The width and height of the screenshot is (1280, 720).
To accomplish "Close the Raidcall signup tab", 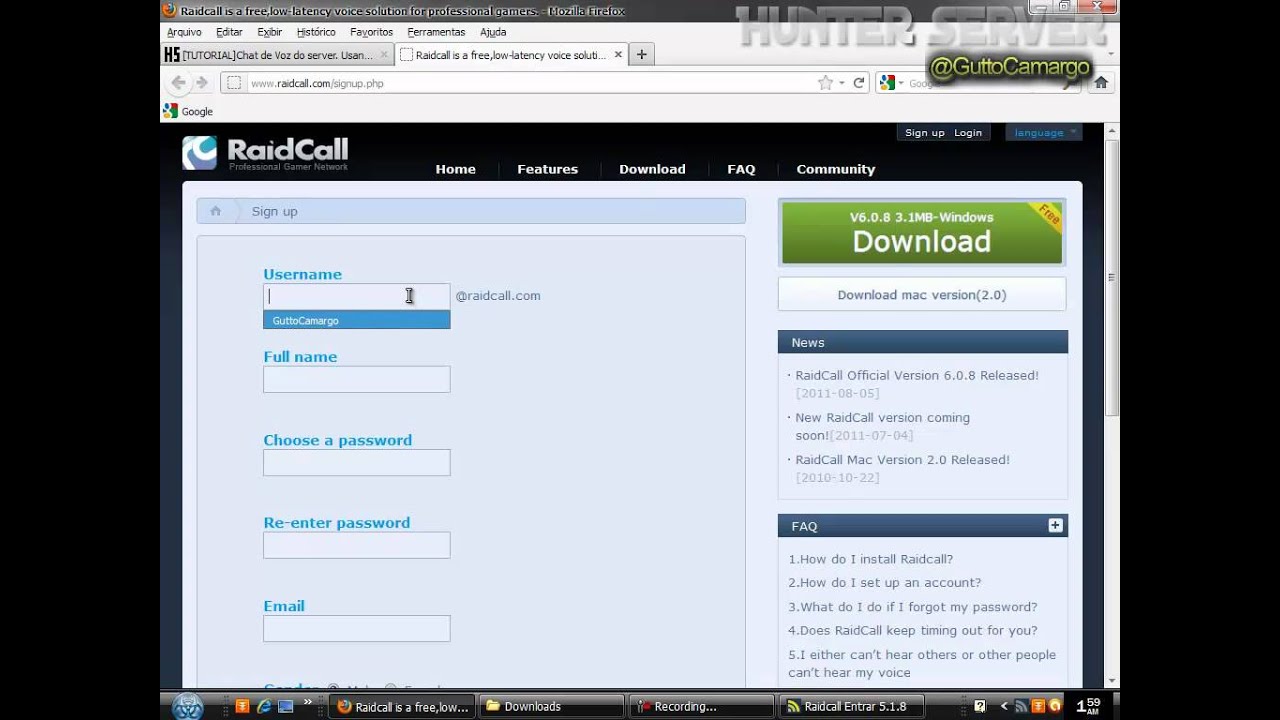I will [x=618, y=55].
